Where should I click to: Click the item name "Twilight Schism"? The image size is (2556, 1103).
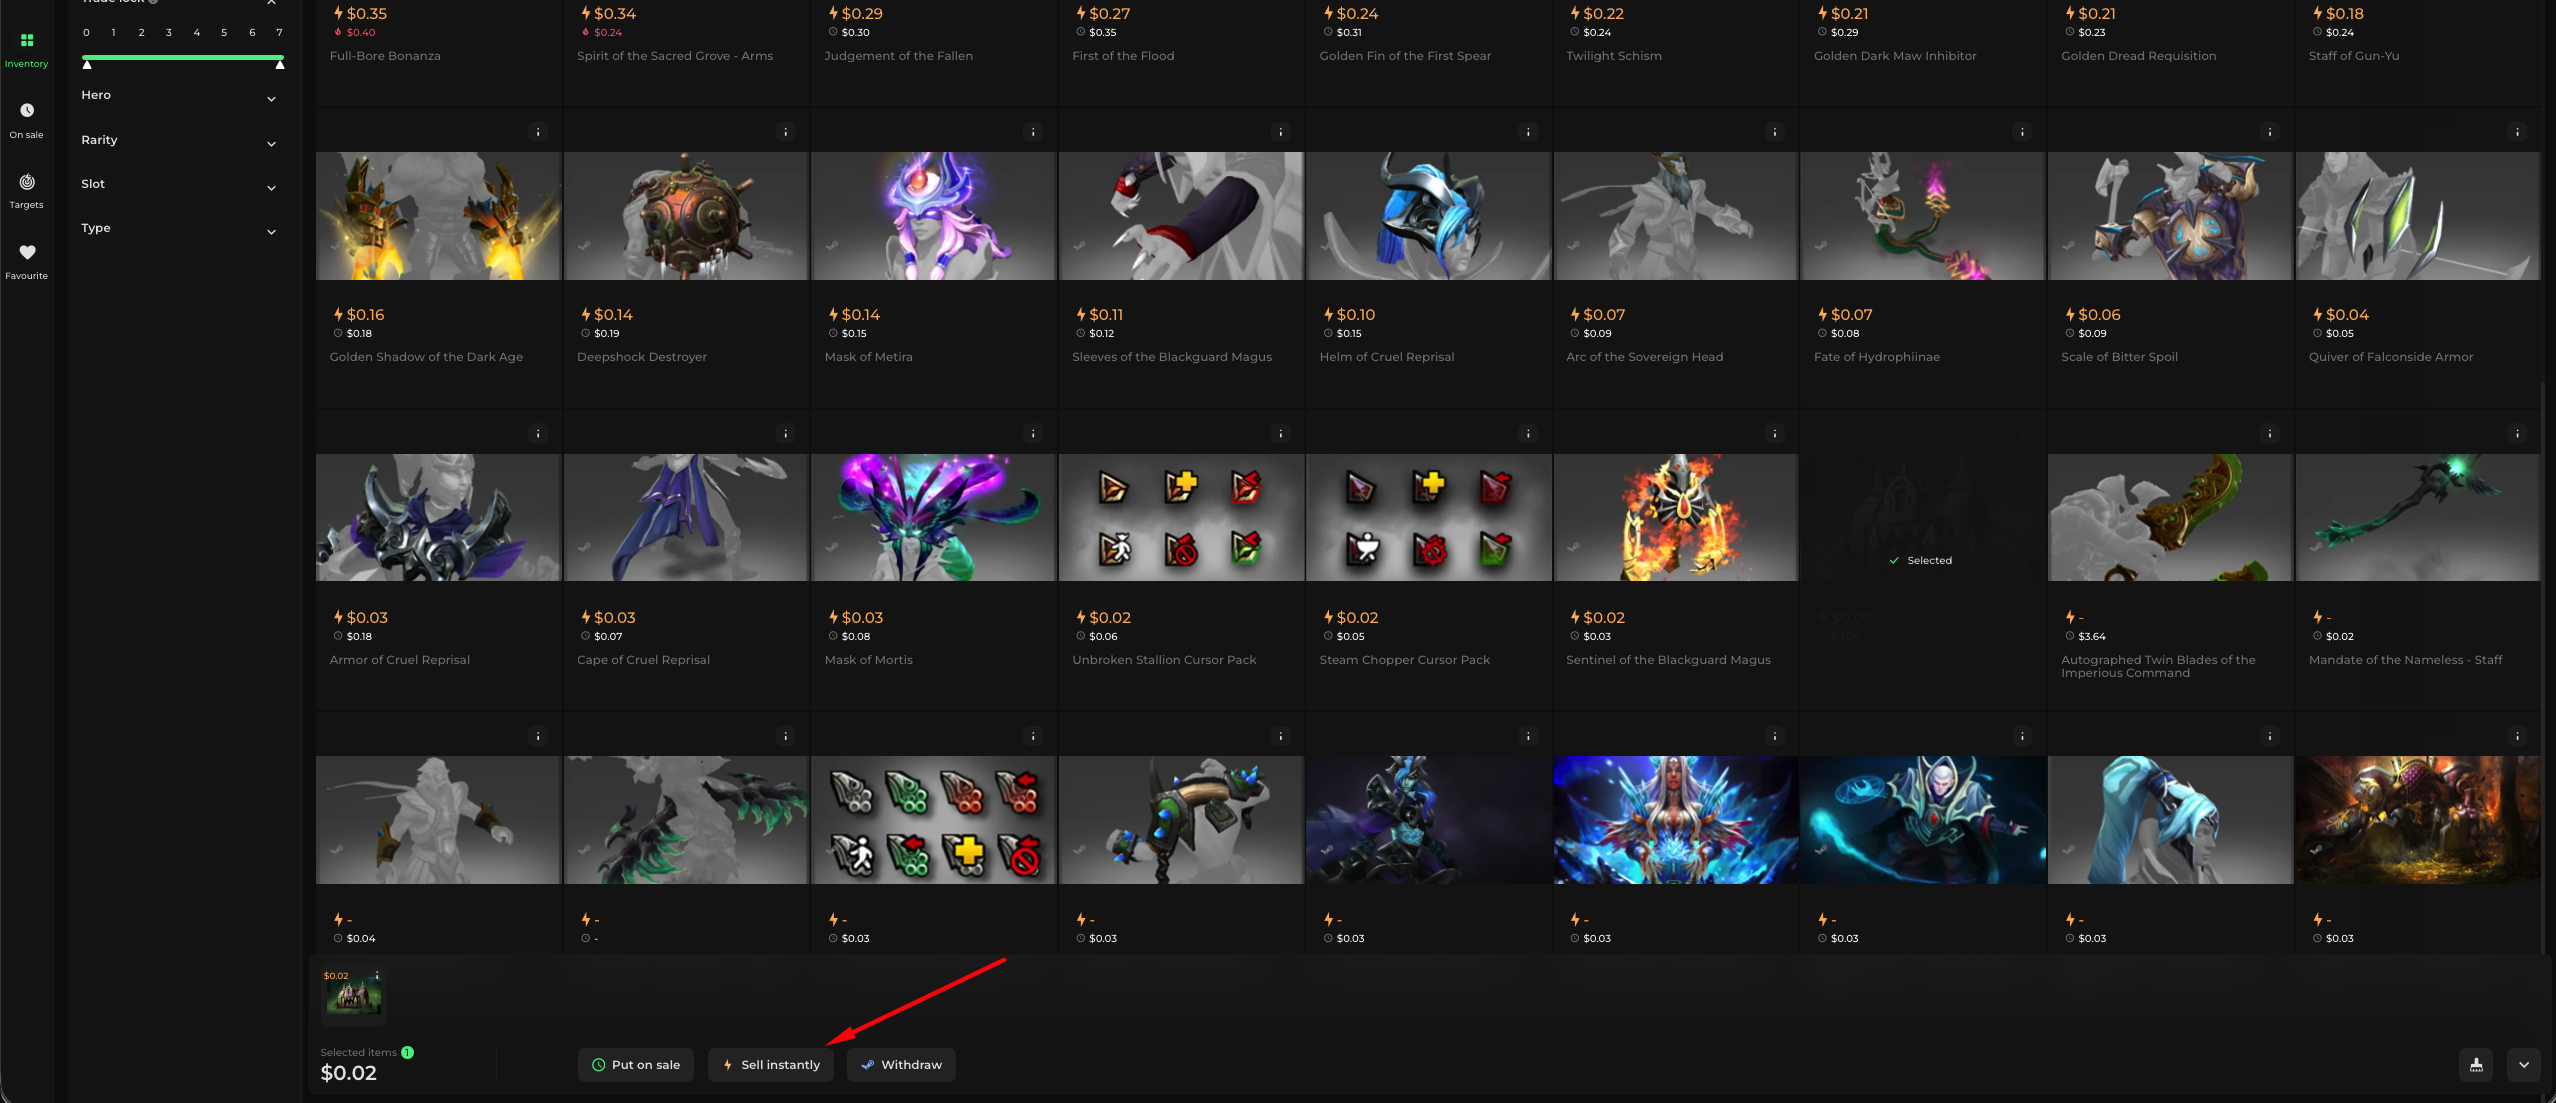click(1614, 56)
